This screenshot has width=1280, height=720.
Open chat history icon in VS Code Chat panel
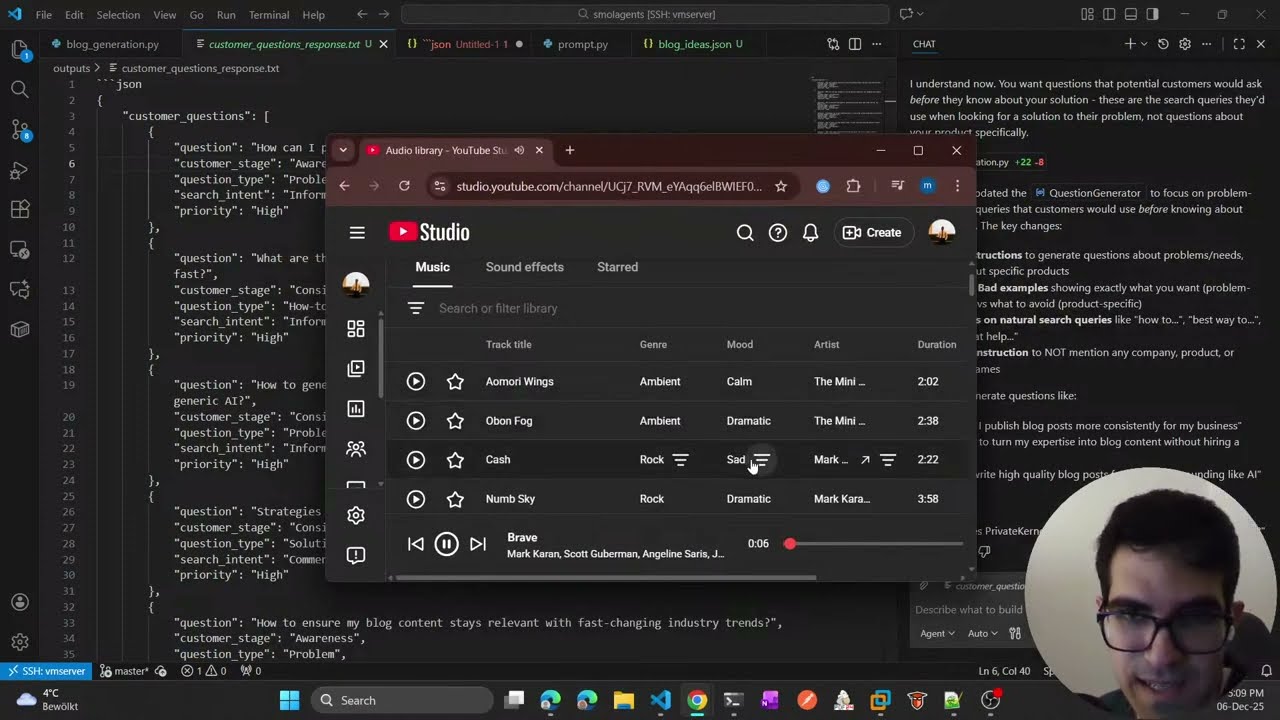point(1163,44)
